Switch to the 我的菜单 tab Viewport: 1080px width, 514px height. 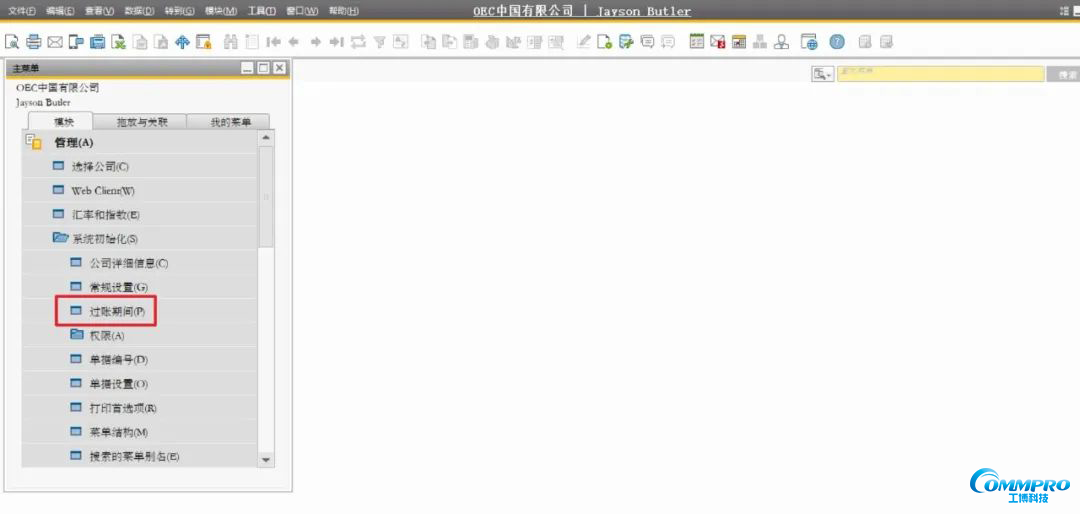(230, 122)
